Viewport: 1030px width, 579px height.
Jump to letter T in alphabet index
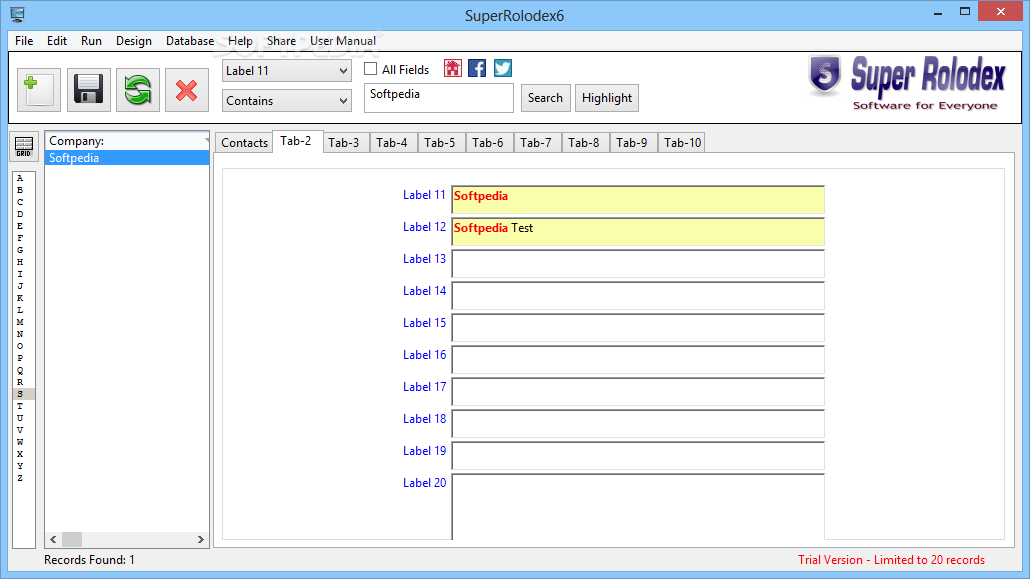pyautogui.click(x=20, y=406)
